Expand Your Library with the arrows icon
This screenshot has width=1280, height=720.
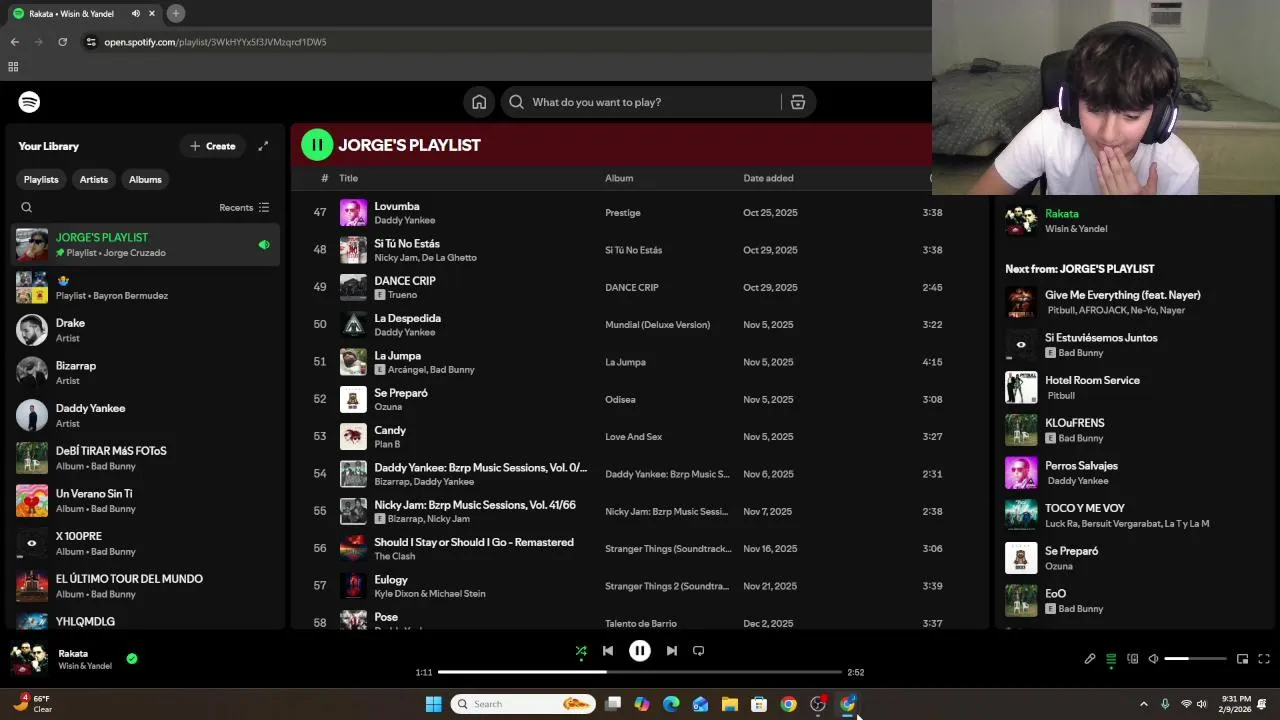tap(263, 146)
